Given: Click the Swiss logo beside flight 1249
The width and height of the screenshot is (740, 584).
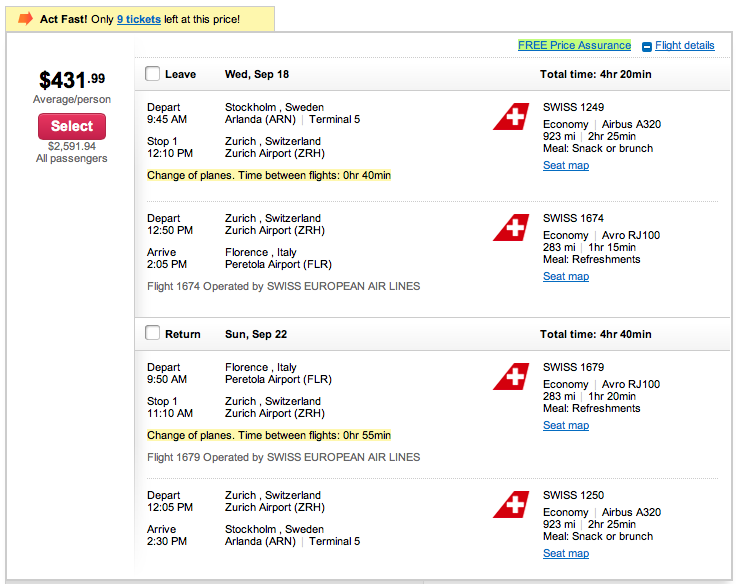Looking at the screenshot, I should pos(511,117).
